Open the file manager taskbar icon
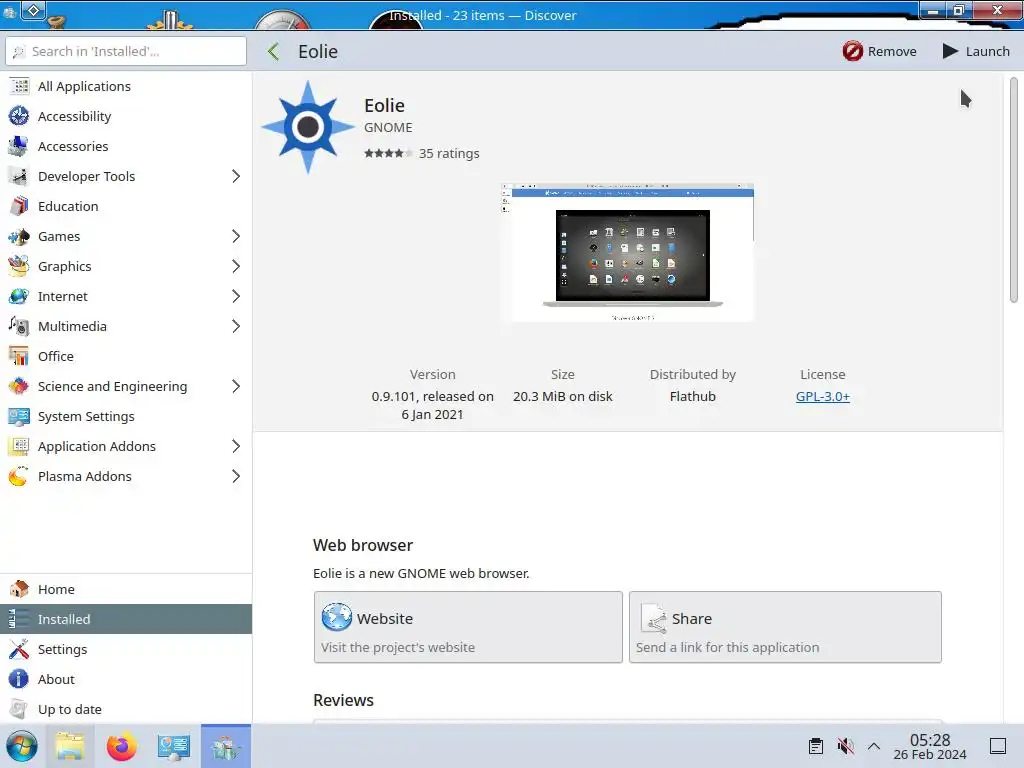Viewport: 1024px width, 768px height. click(x=70, y=746)
